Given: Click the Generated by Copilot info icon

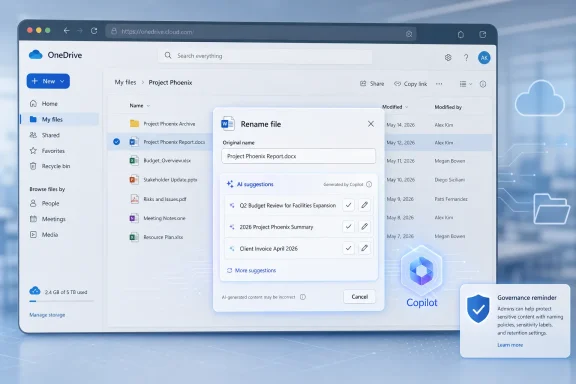Looking at the screenshot, I should point(369,184).
